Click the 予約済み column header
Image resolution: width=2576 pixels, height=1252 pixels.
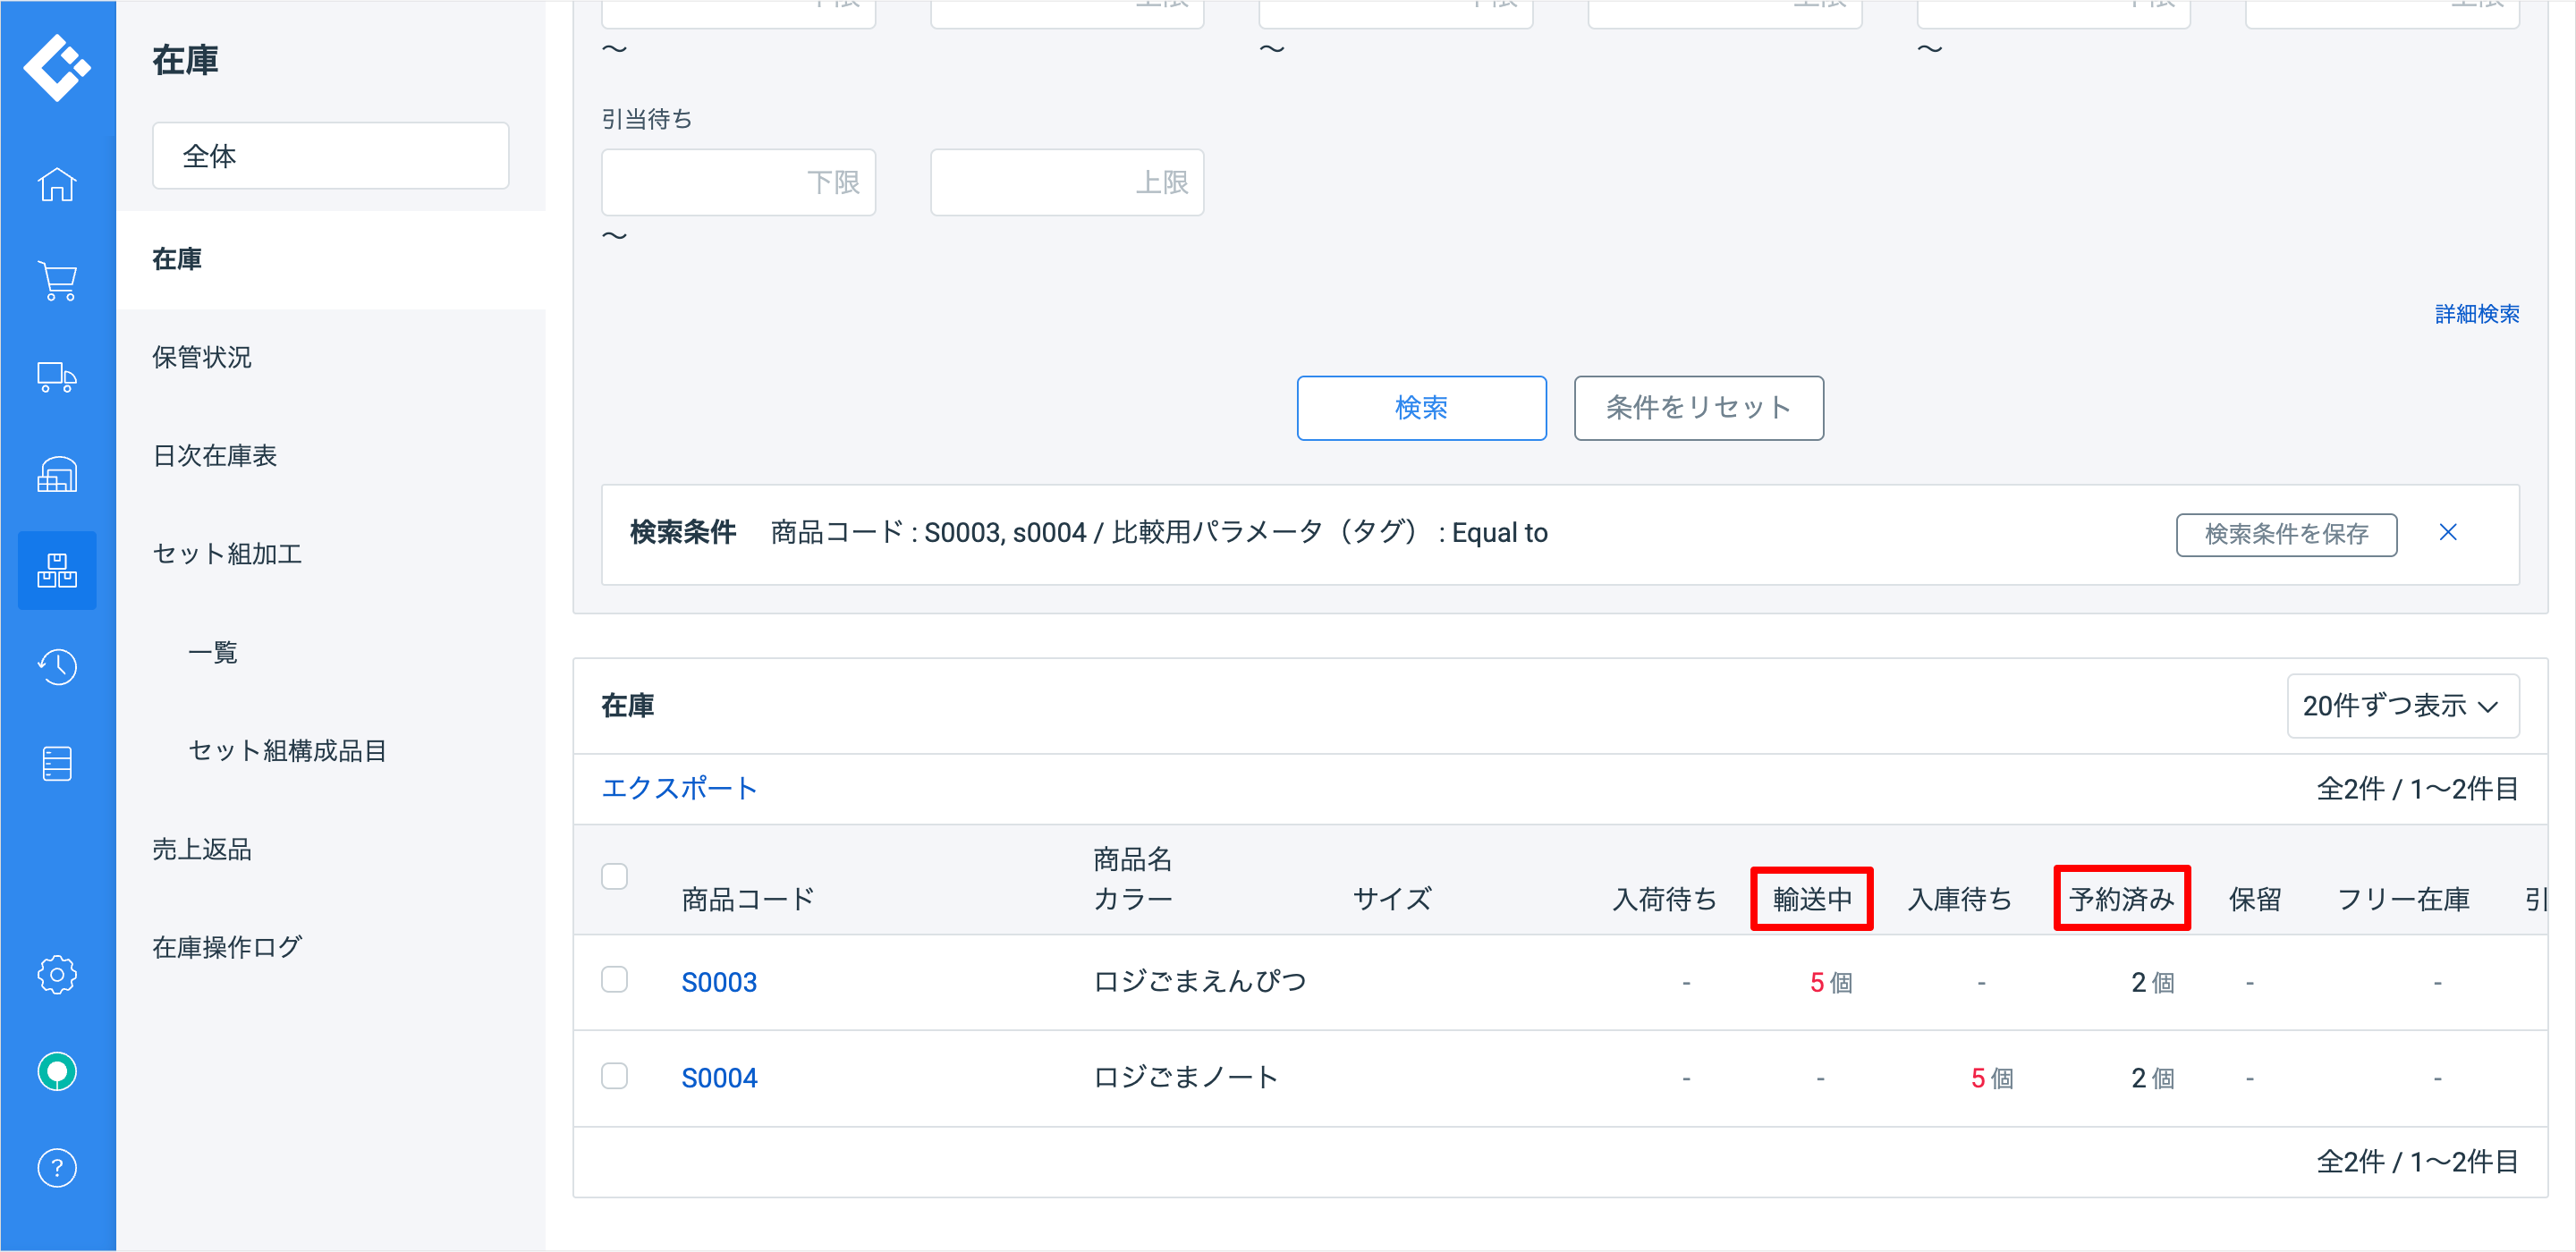click(x=2122, y=900)
